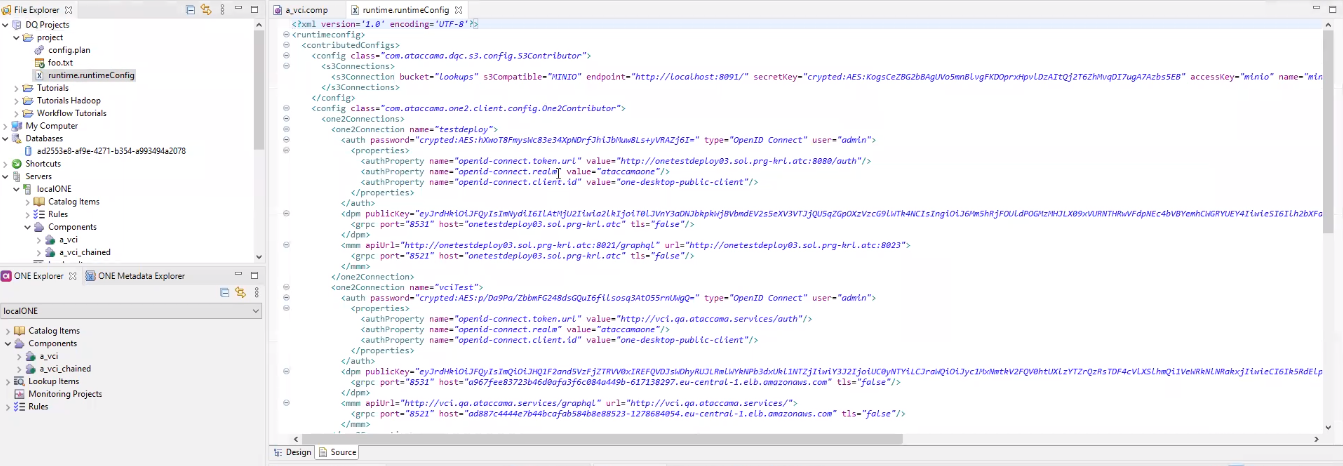Open the localONE server dropdown

(x=256, y=311)
